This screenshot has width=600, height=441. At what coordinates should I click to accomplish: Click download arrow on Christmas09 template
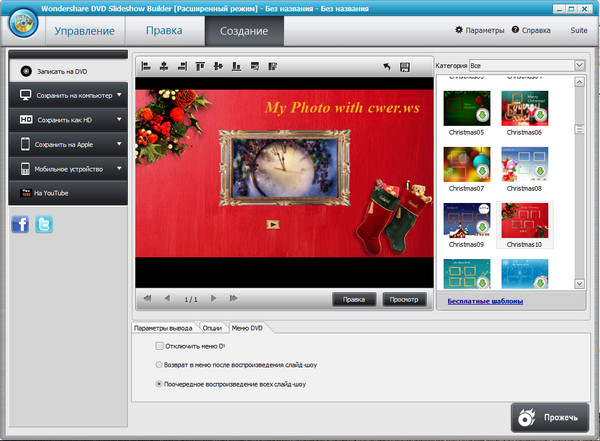pos(483,227)
